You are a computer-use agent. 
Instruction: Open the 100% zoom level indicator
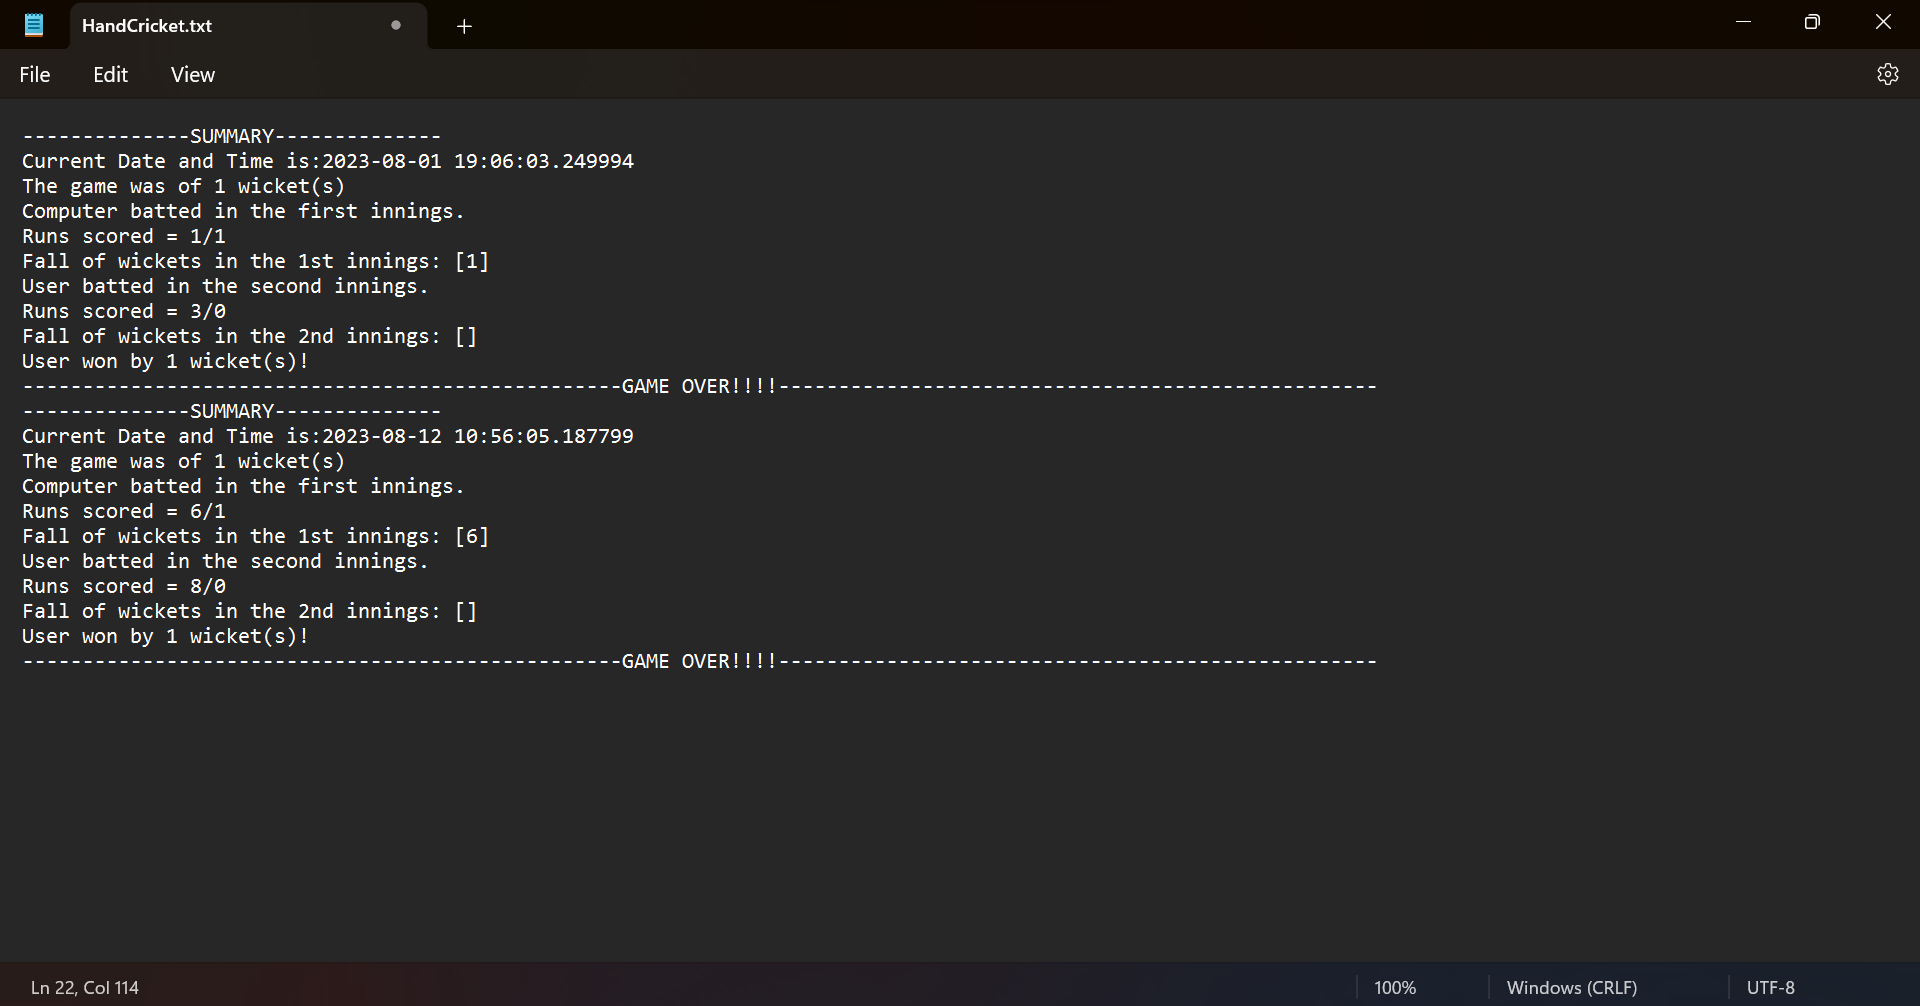point(1395,987)
